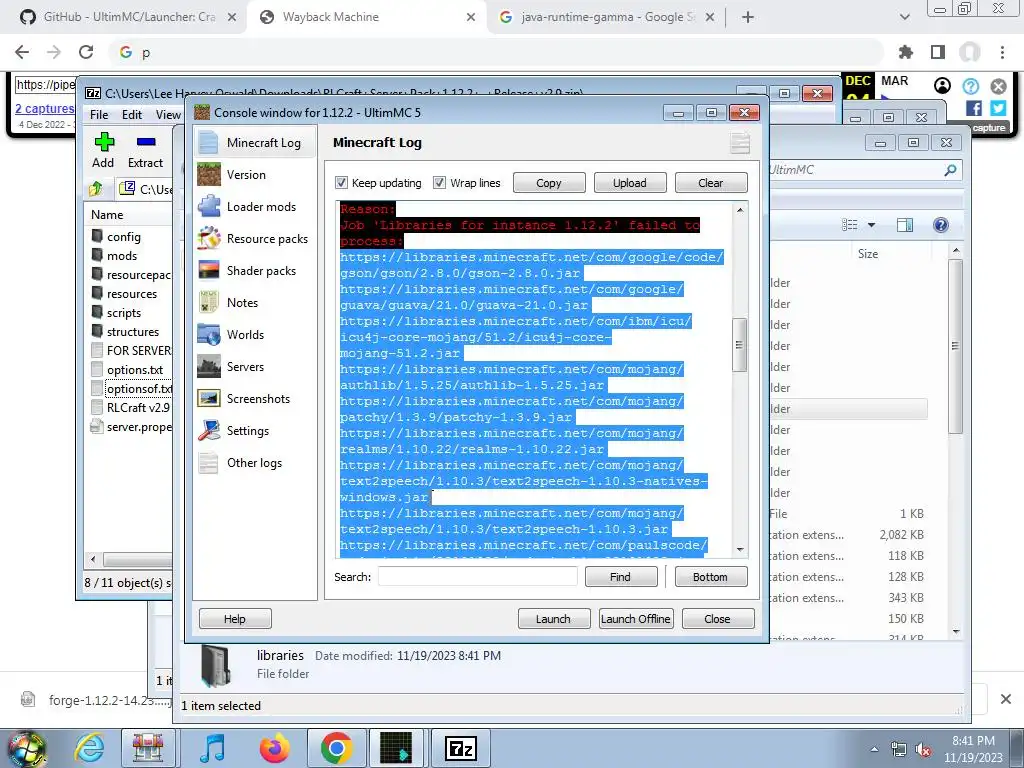Open the Shader packs page
This screenshot has width=1024, height=768.
click(x=261, y=270)
